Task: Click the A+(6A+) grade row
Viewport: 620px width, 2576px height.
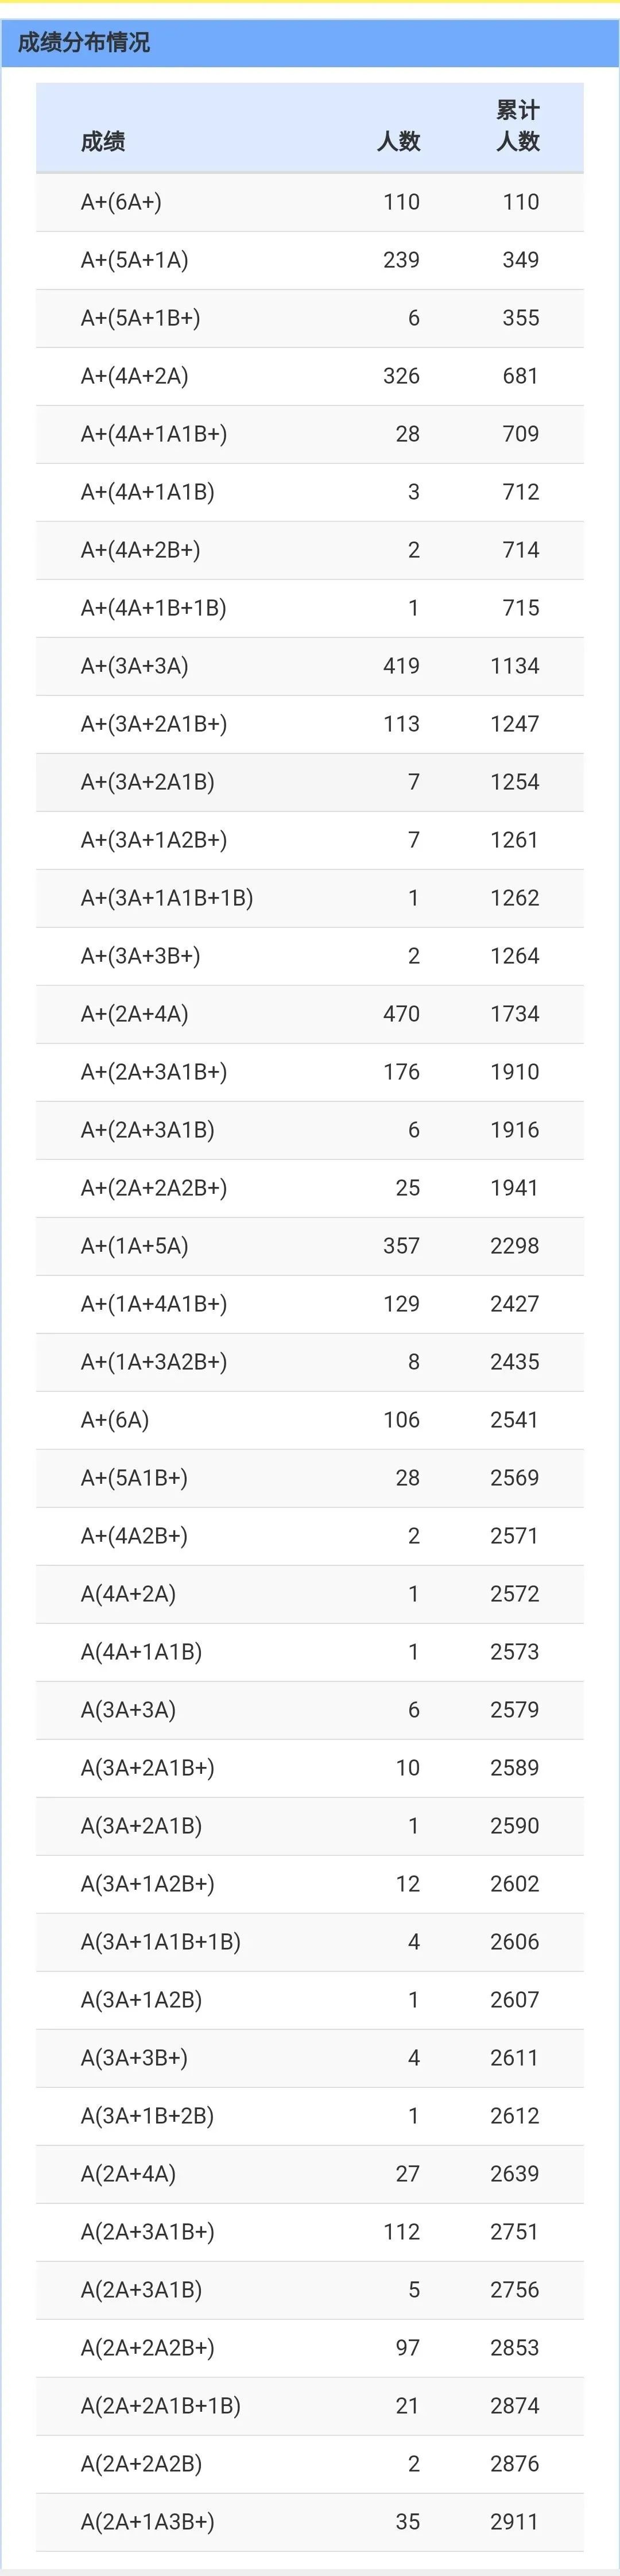Action: (x=310, y=202)
